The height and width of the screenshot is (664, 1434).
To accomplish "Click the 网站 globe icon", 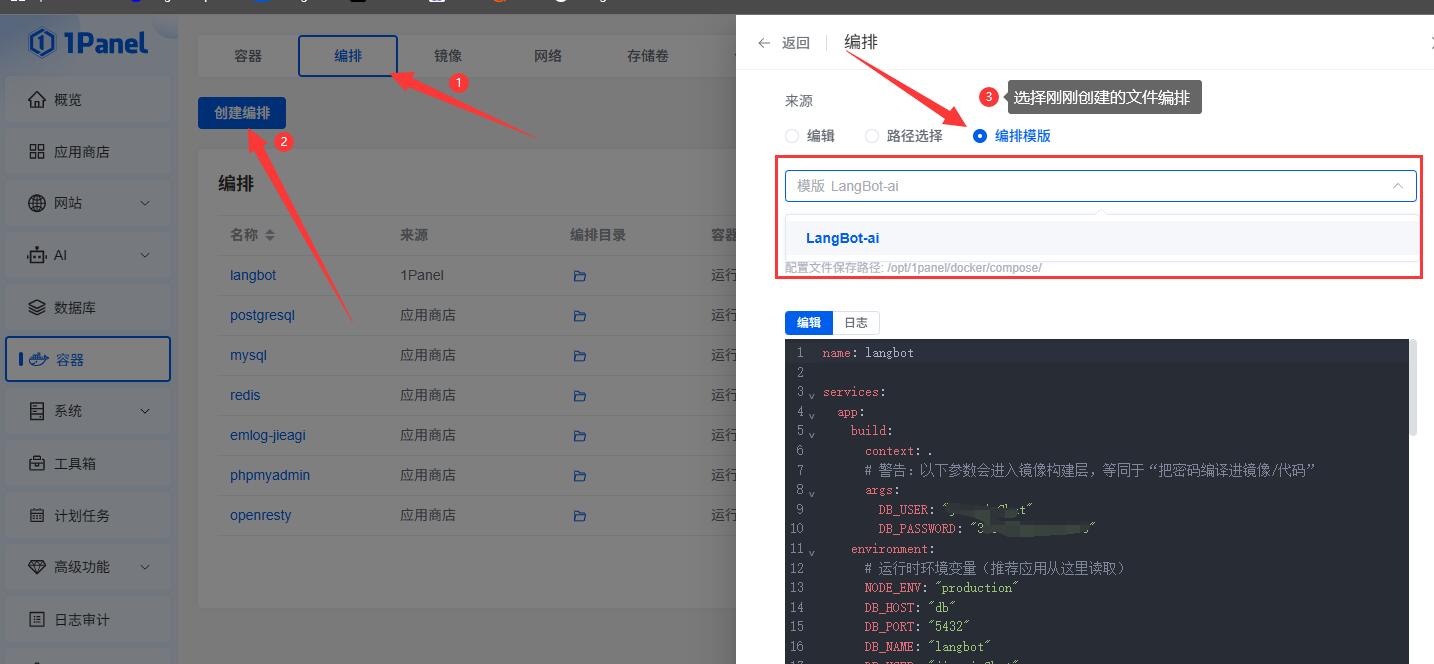I will 37,203.
